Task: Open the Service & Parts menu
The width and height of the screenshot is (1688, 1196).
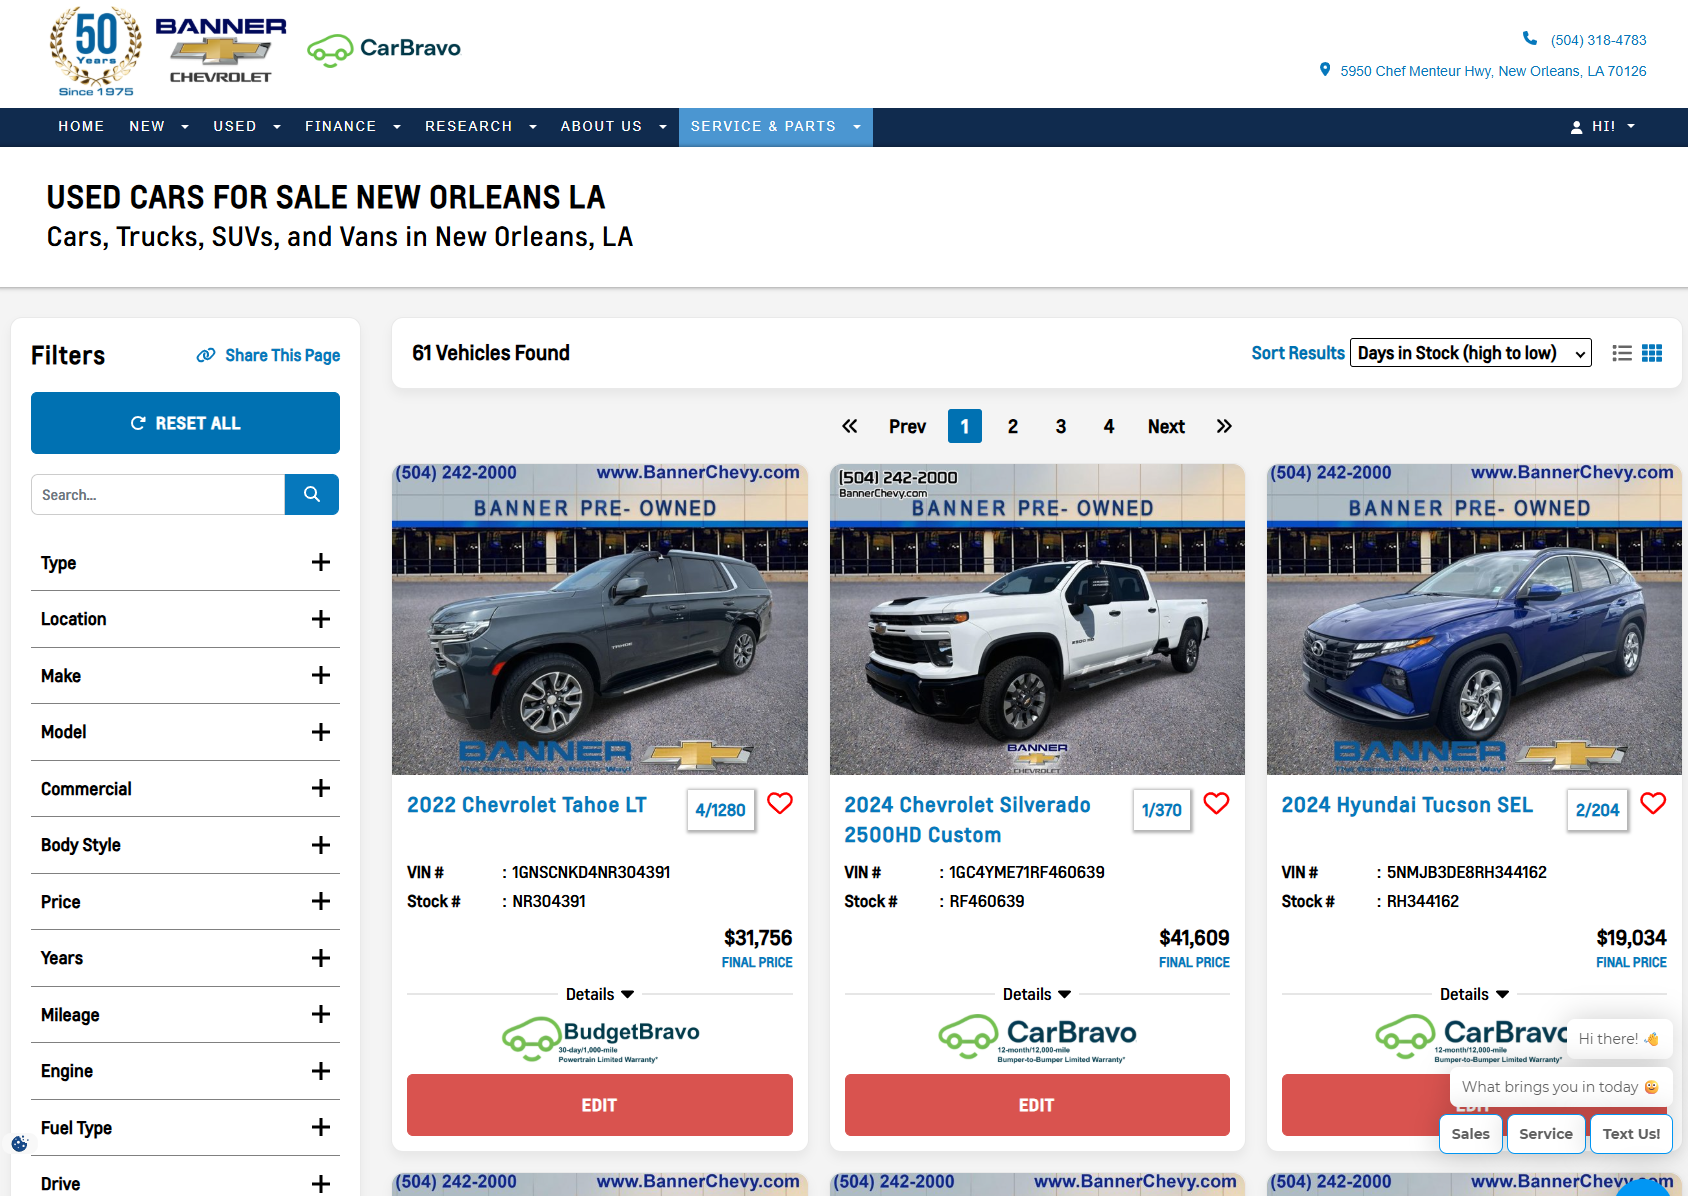Action: 776,127
